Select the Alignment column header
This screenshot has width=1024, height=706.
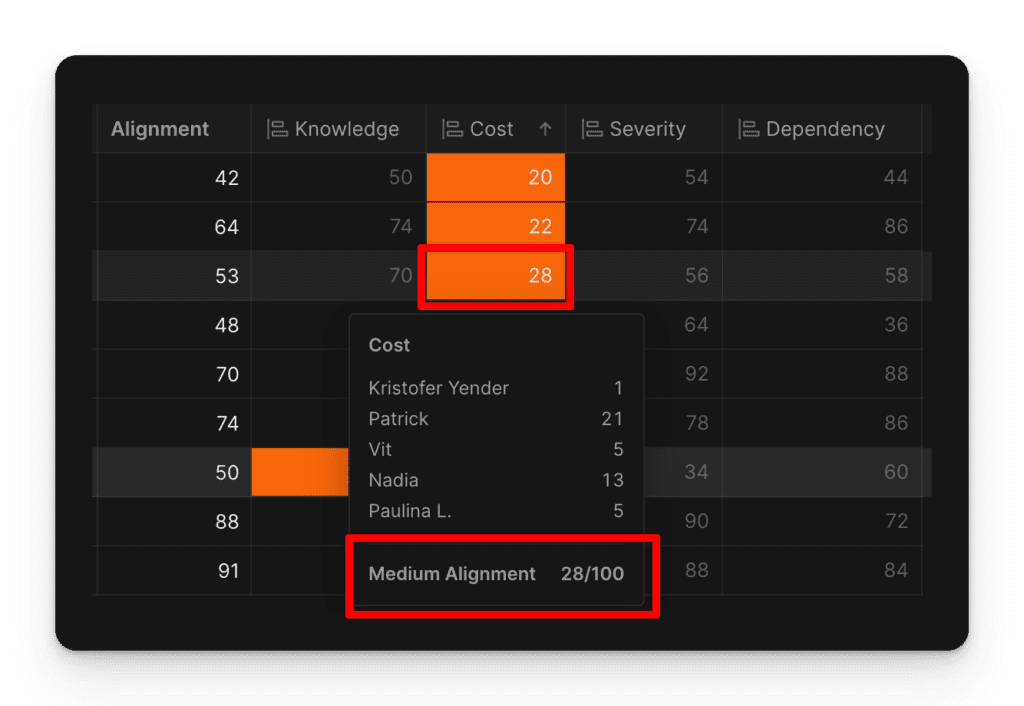click(x=160, y=128)
